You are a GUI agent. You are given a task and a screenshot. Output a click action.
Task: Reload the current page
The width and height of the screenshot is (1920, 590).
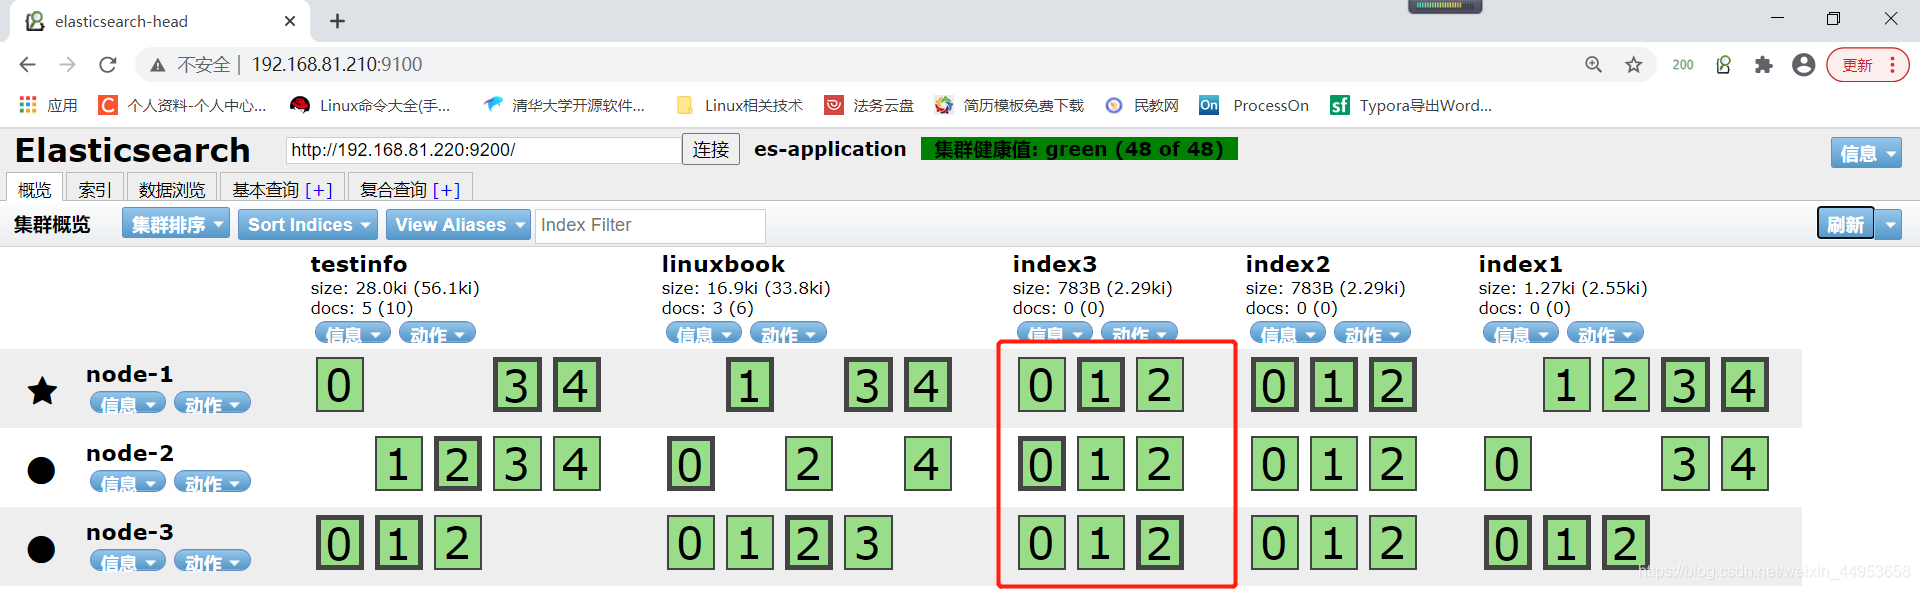point(108,65)
